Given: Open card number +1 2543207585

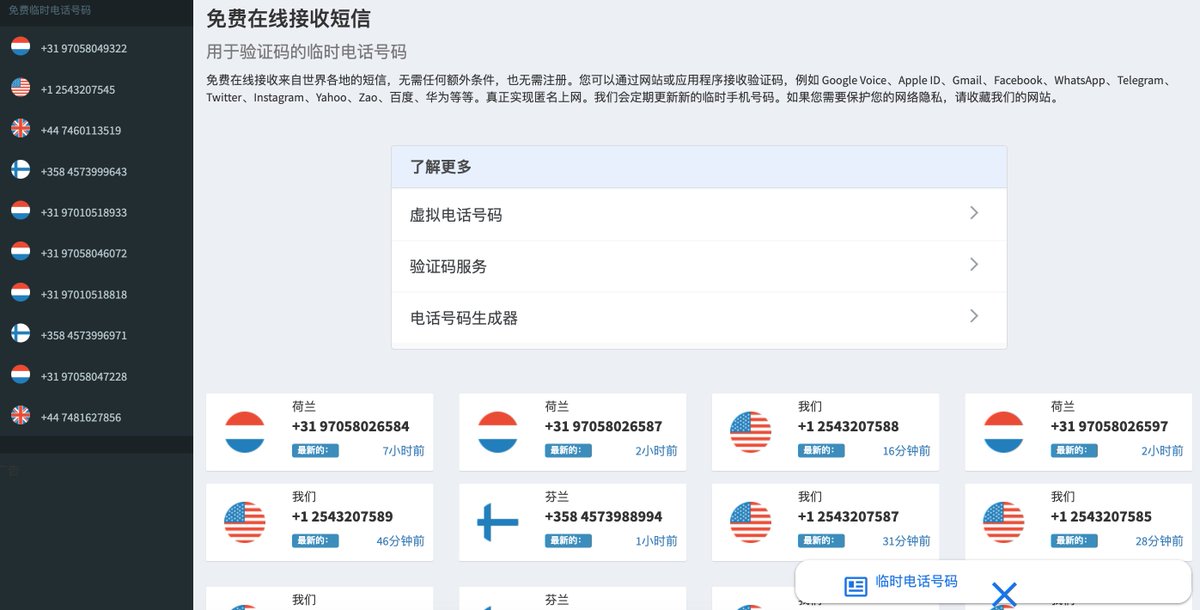Looking at the screenshot, I should point(1101,516).
